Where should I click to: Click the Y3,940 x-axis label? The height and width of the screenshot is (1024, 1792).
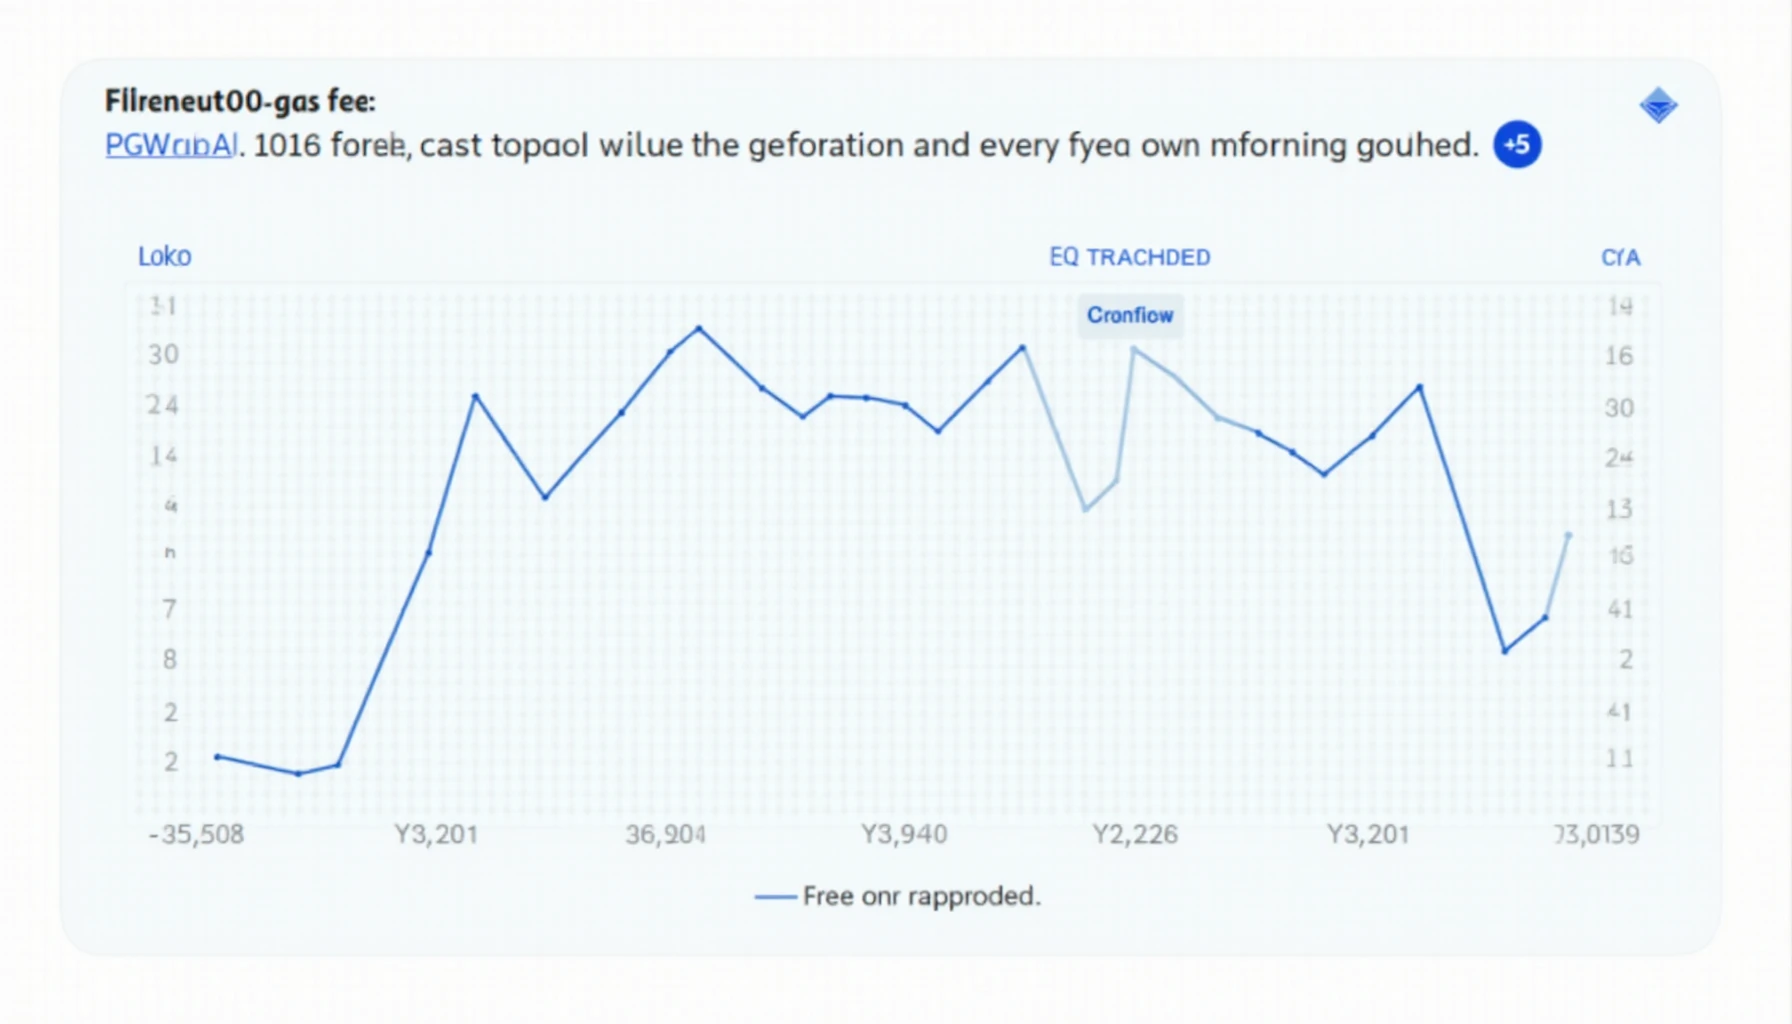904,834
